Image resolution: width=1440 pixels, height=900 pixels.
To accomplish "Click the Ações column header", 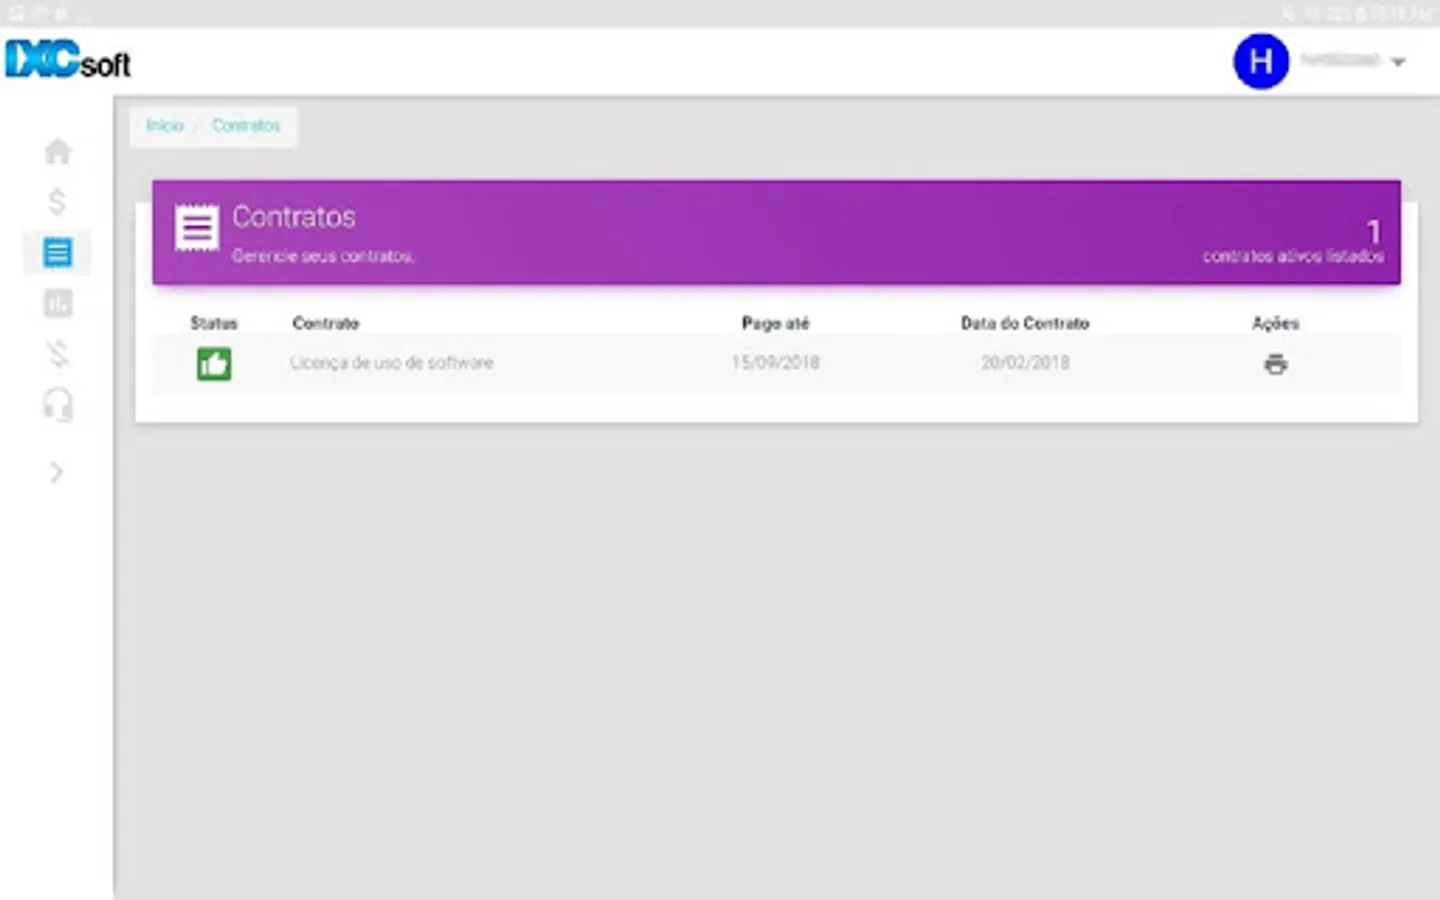I will (1275, 323).
